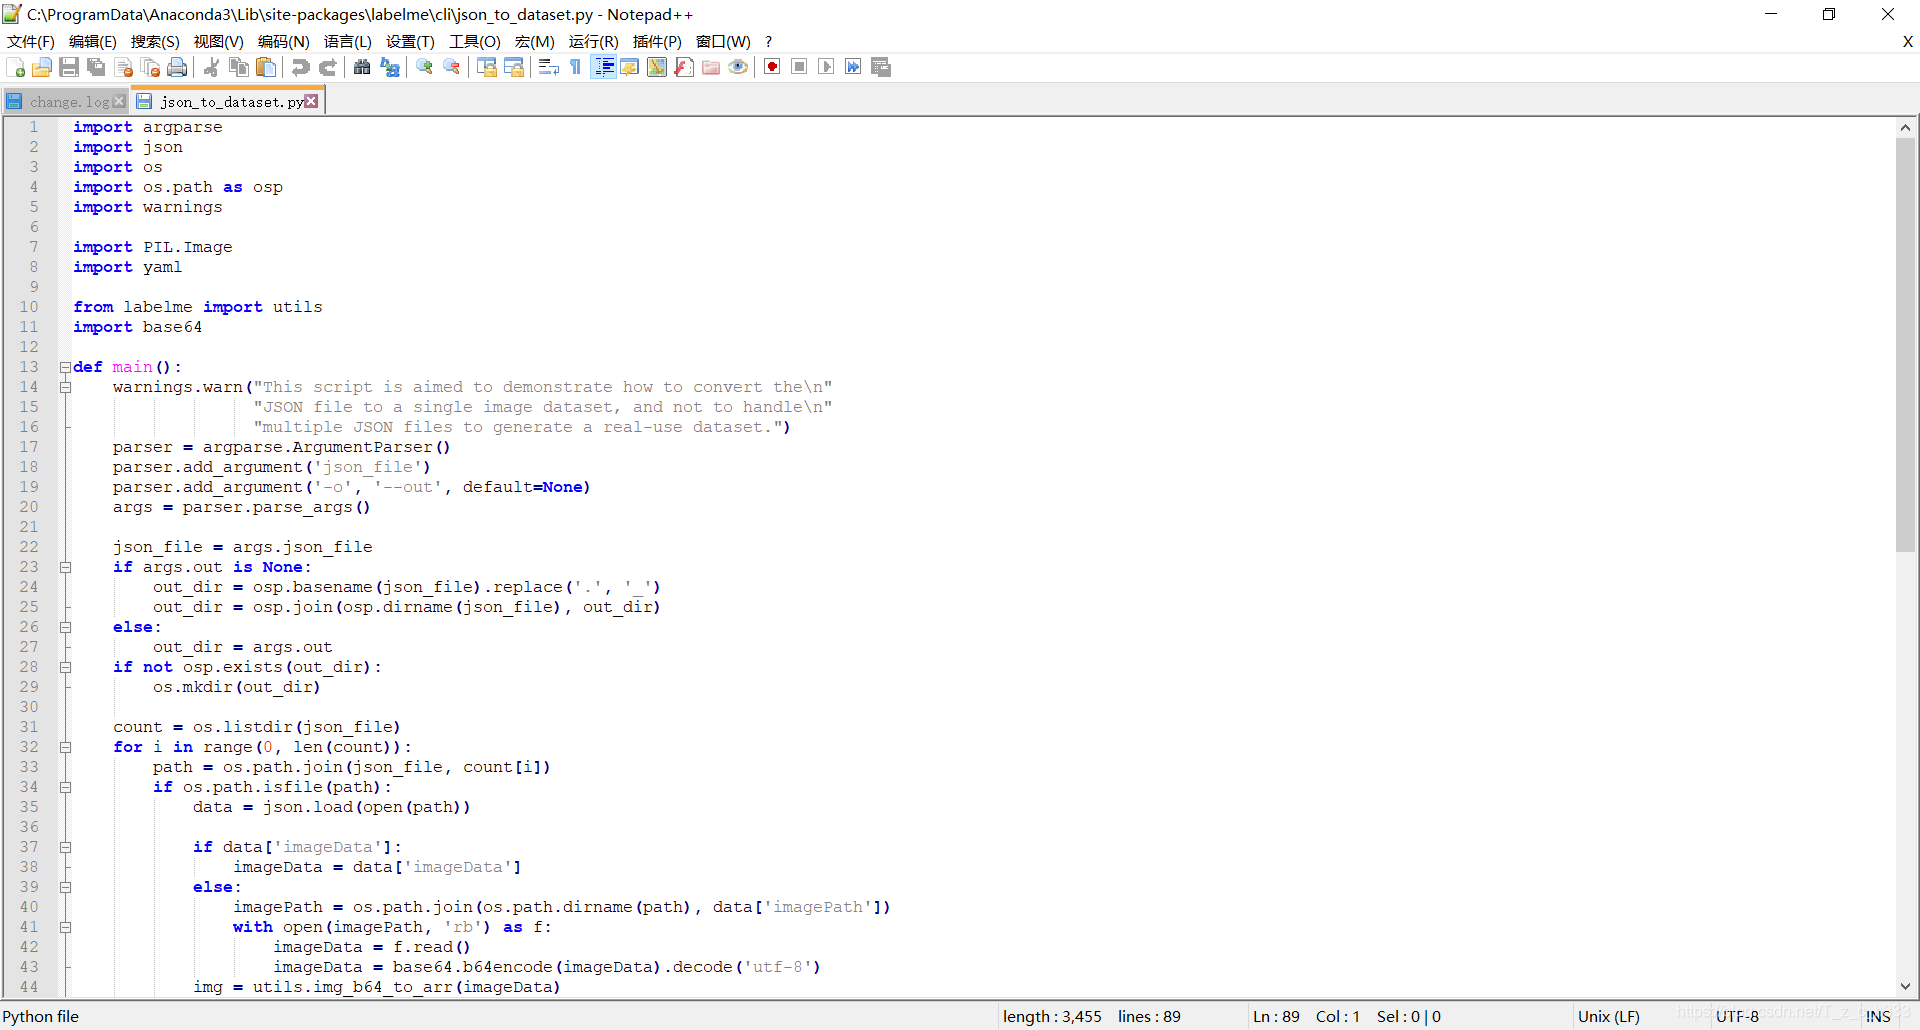This screenshot has width=1920, height=1030.
Task: Click the Python file type status
Action: (40, 1016)
